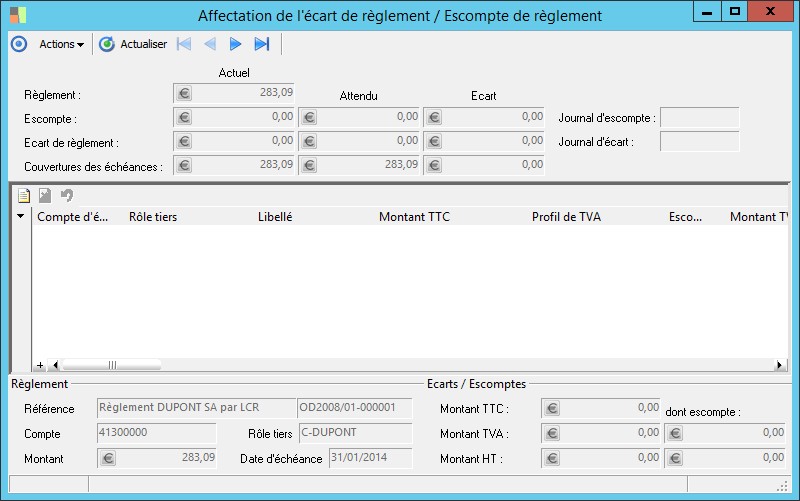Click the Journal d'escompte input field

699,117
